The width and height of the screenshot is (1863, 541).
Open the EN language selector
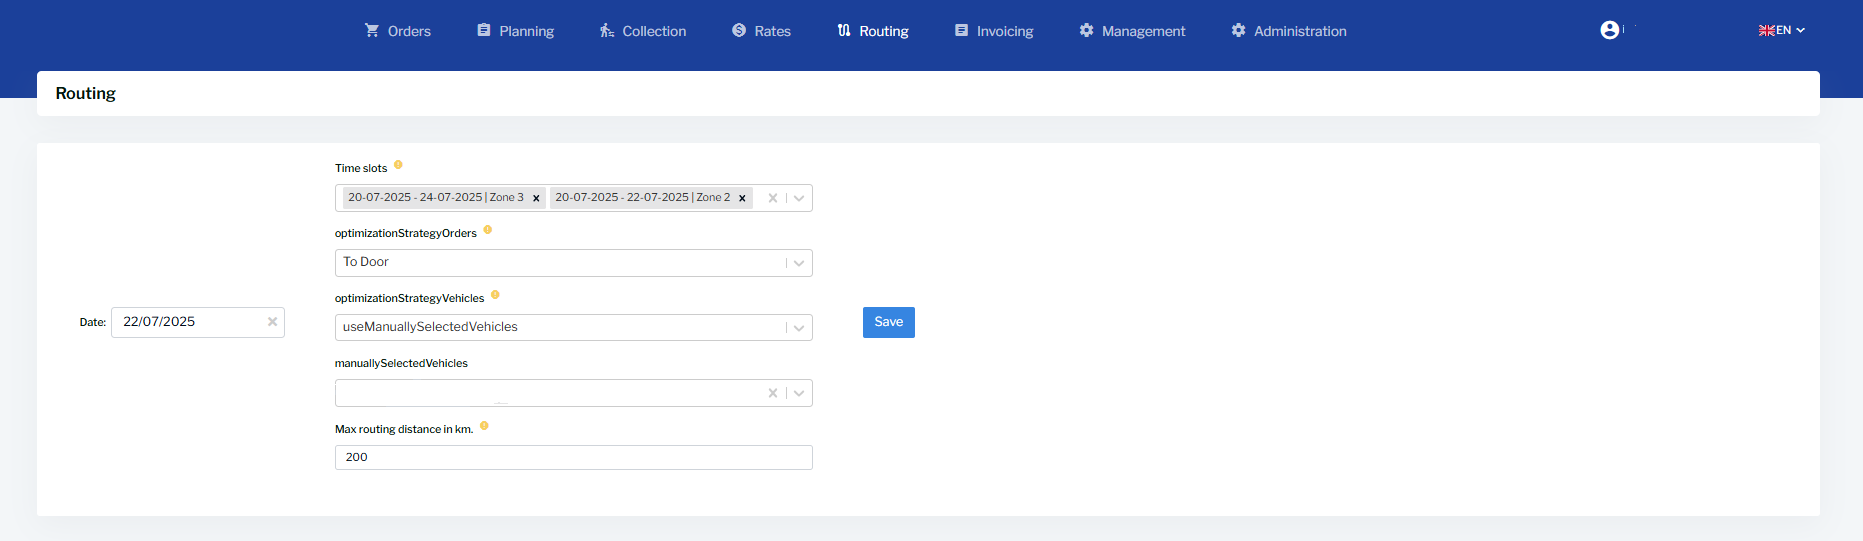[1782, 30]
